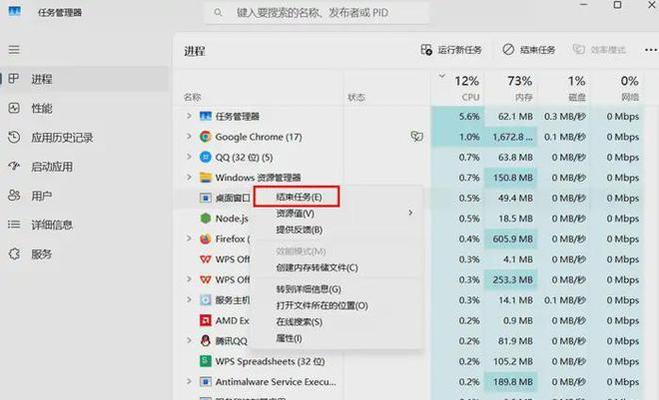Click Efficiency mode toolbar button
659x400 pixels.
click(599, 50)
